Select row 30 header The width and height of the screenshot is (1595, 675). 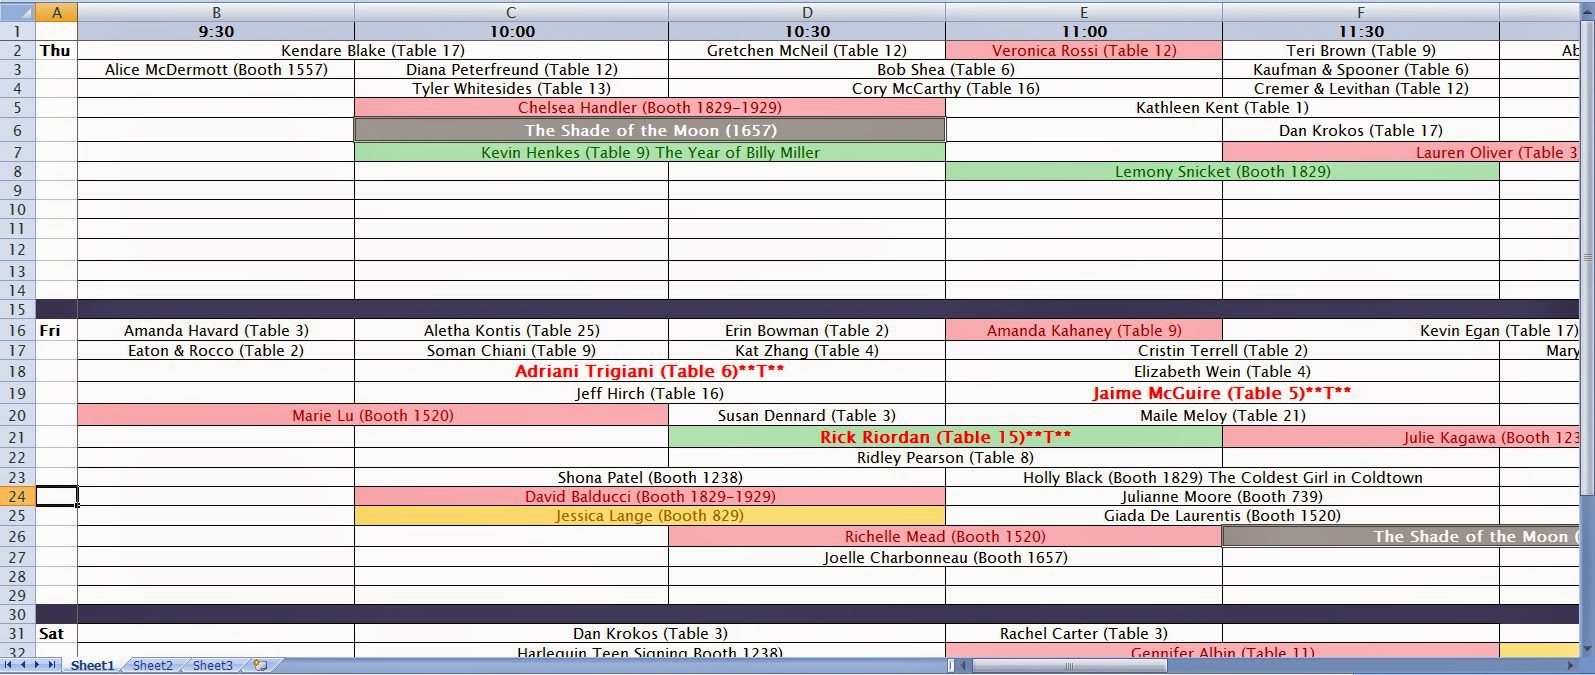tap(18, 614)
